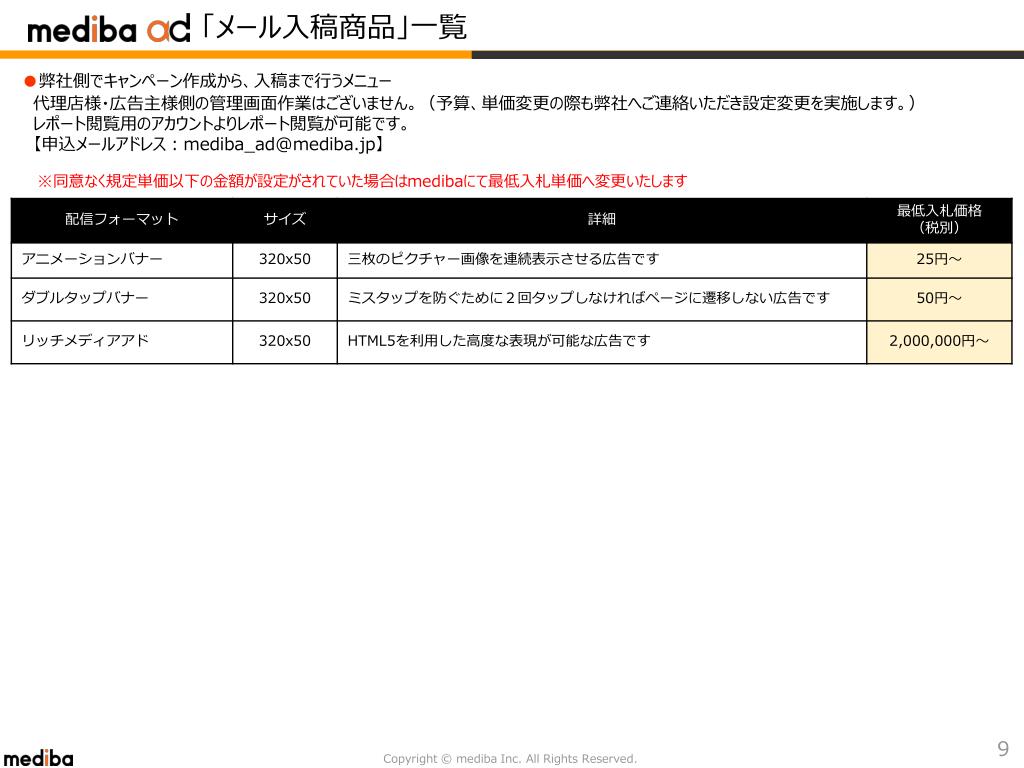Click the orange bullet before 弊社側で

(29, 82)
